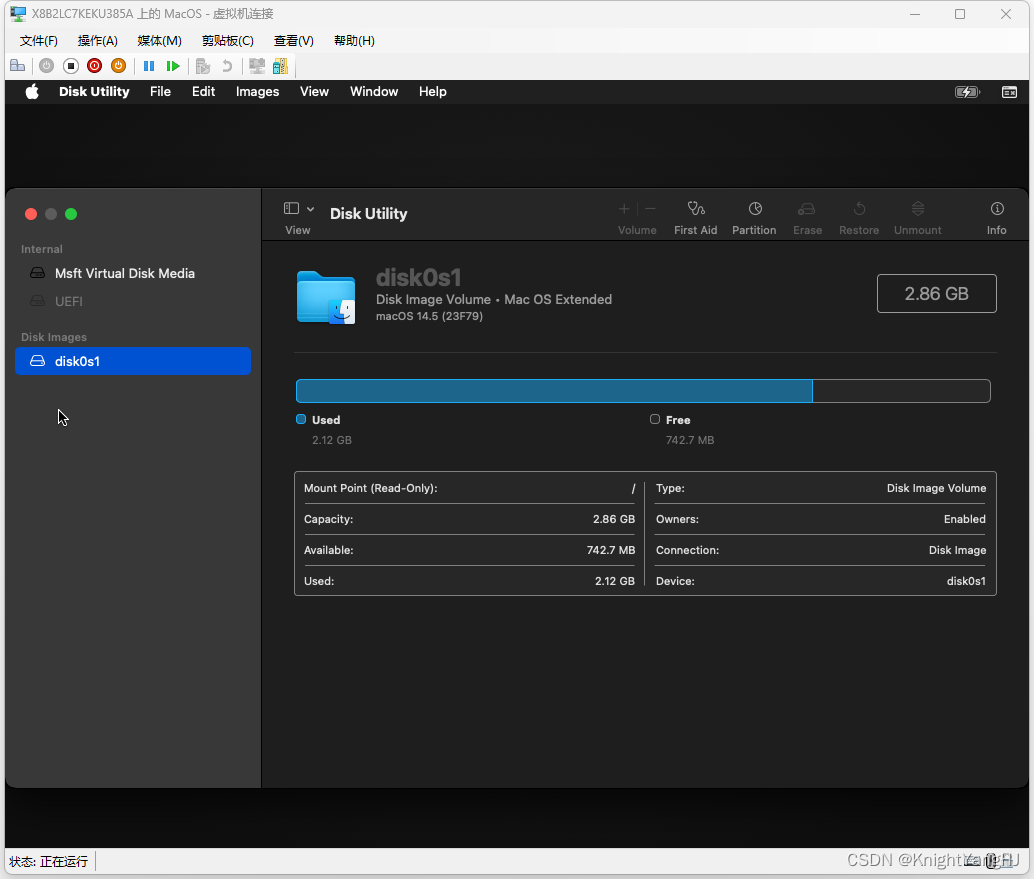Screen dimensions: 1034x879
Task: Click the Free legend swatch
Action: 655,419
